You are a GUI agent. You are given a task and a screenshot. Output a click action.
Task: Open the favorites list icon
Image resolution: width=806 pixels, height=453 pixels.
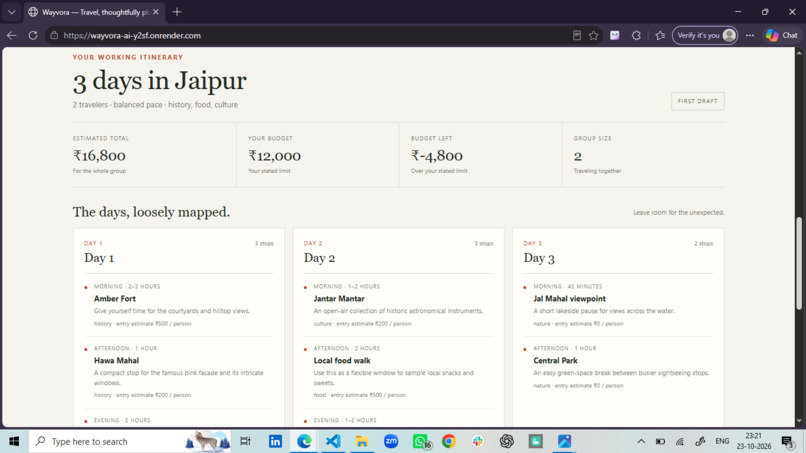click(x=660, y=35)
